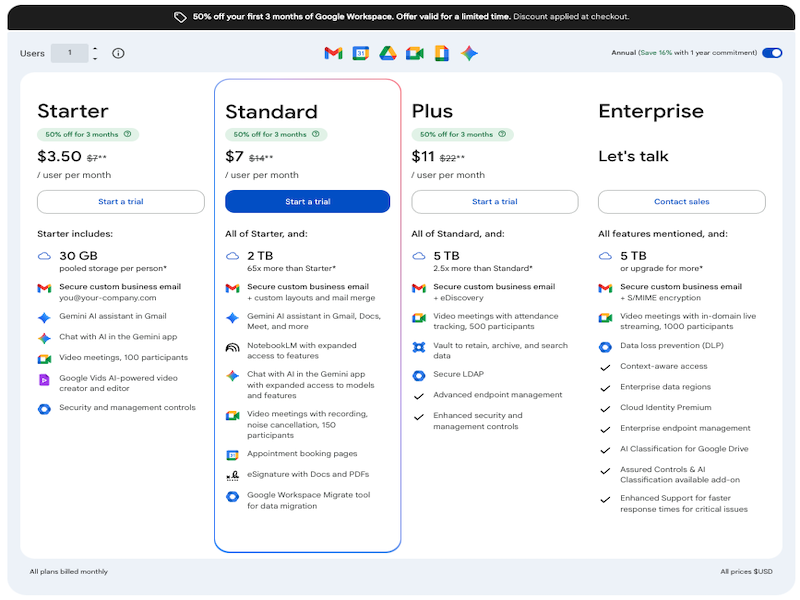Click Contact sales for Enterprise plan
Image resolution: width=800 pixels, height=600 pixels.
pos(682,202)
